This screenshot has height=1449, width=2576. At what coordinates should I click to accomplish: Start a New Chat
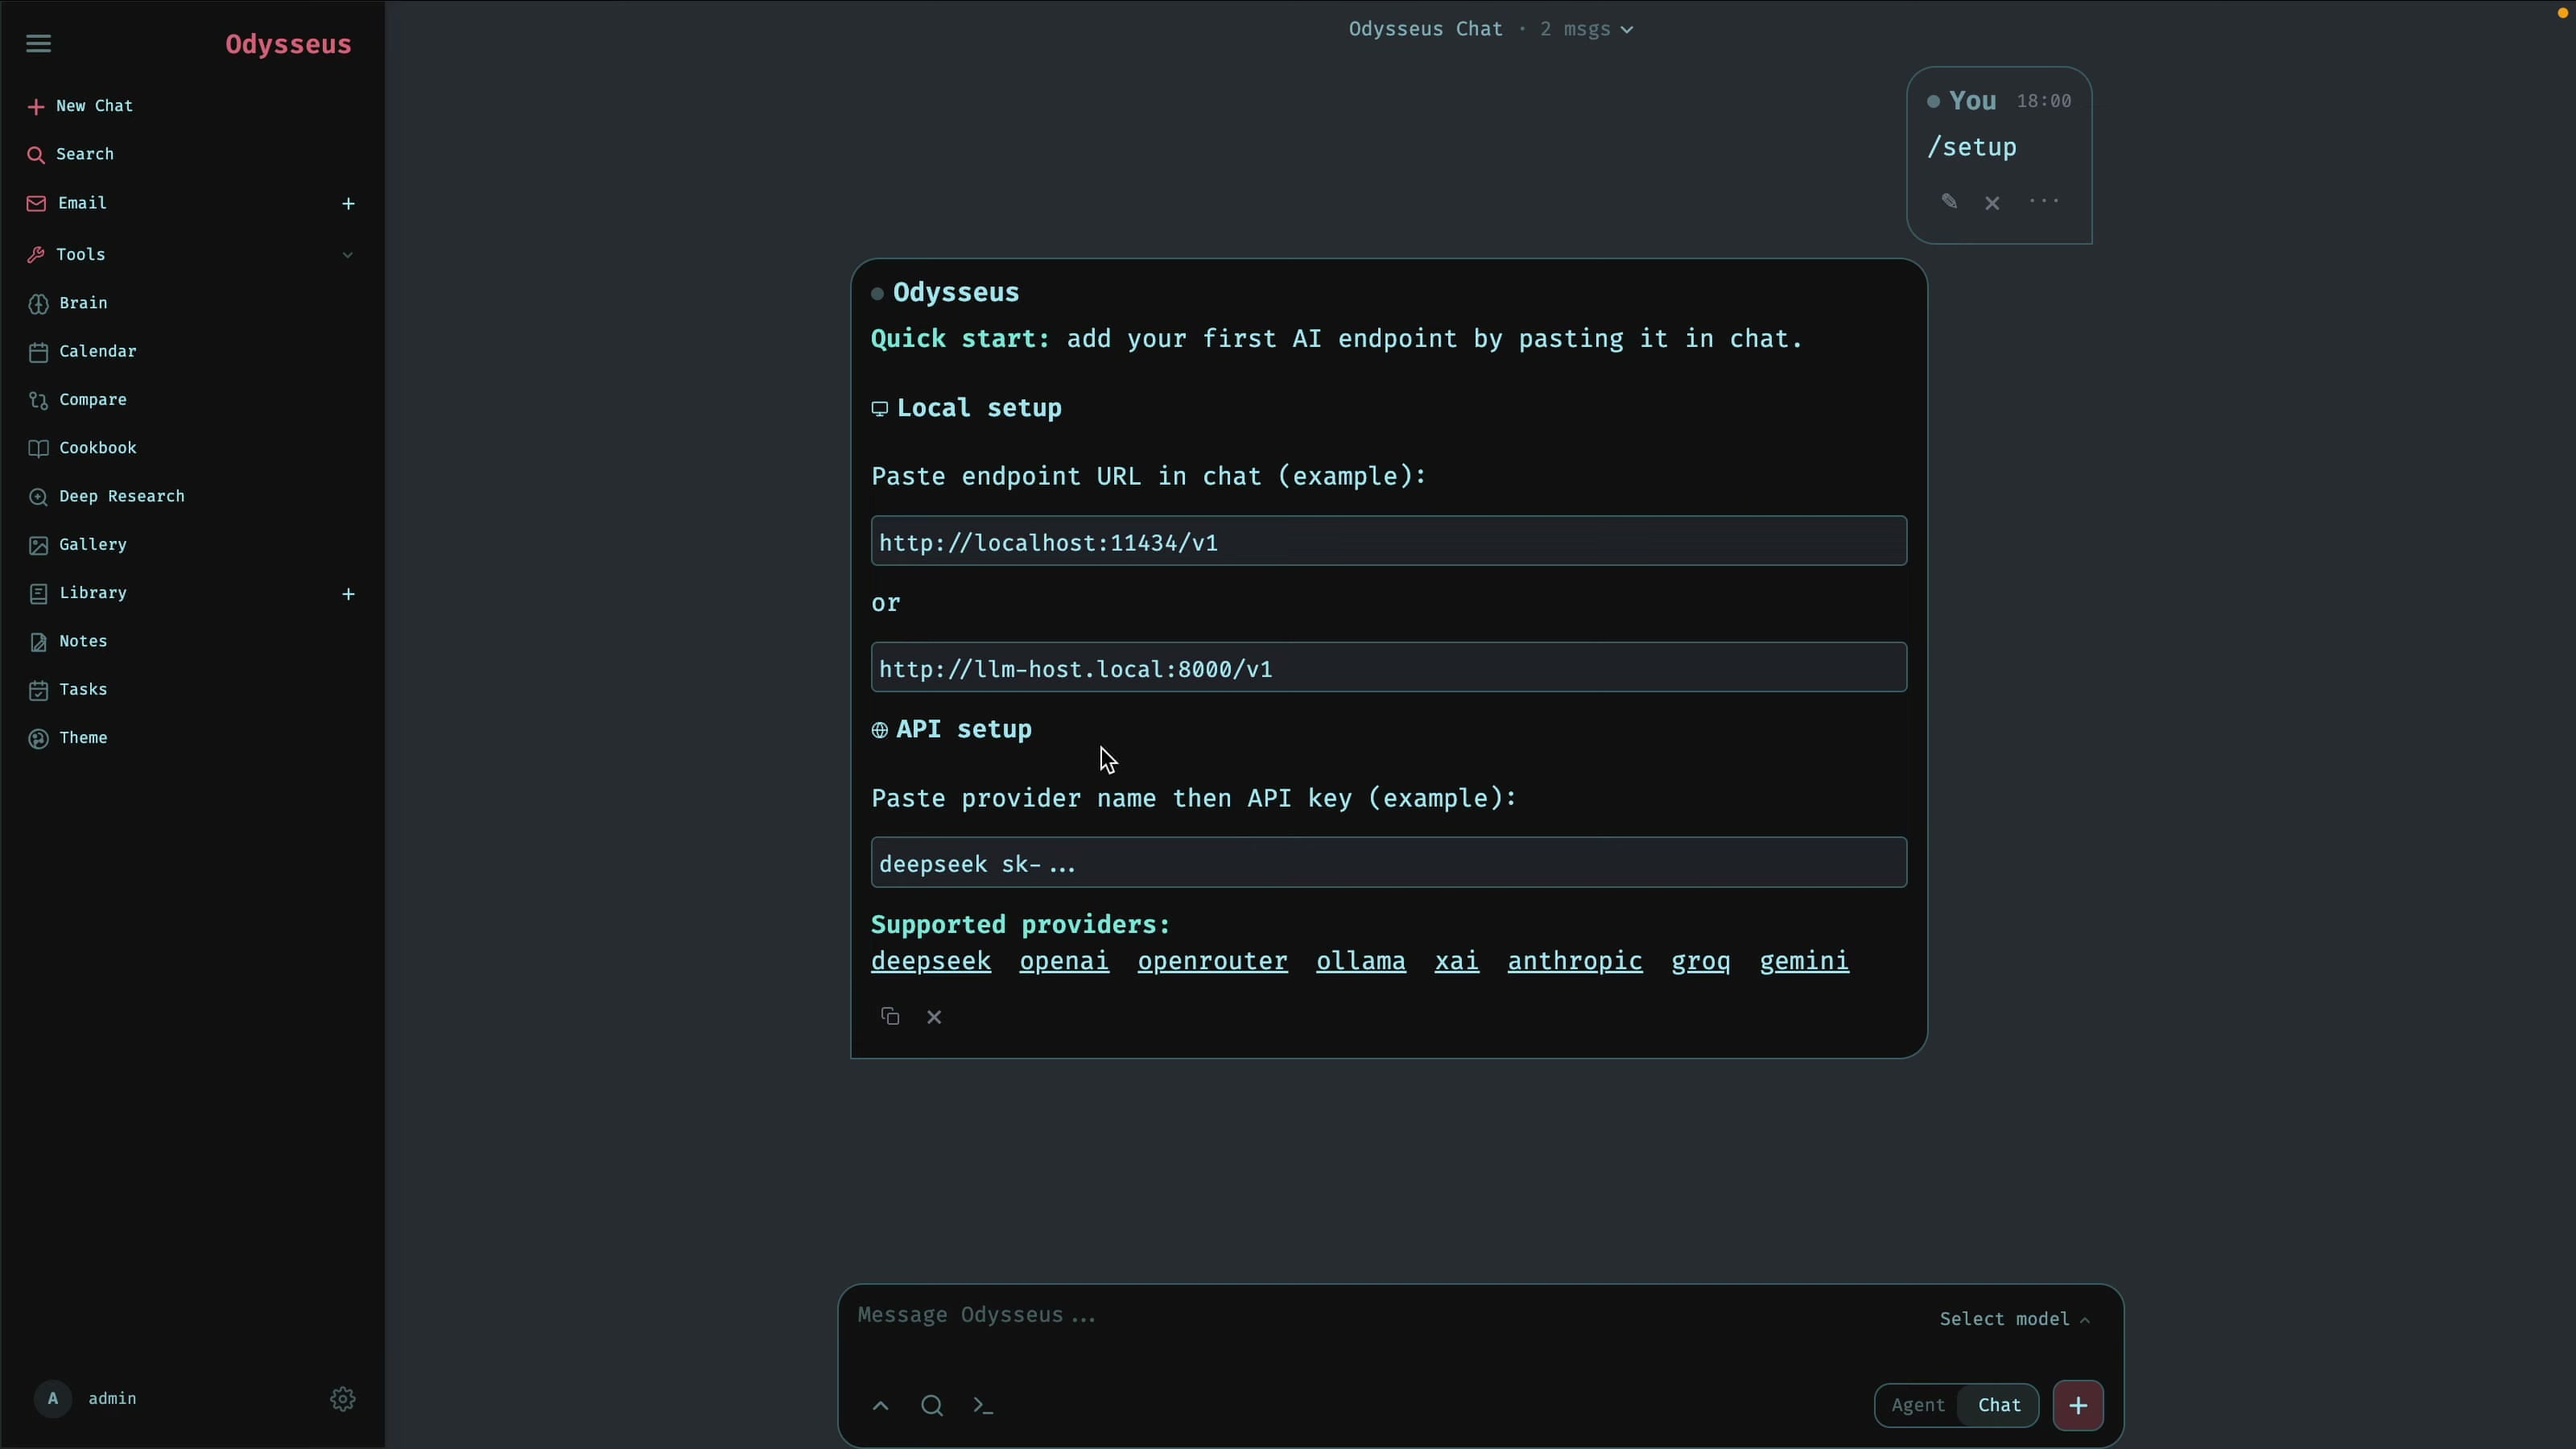click(81, 105)
